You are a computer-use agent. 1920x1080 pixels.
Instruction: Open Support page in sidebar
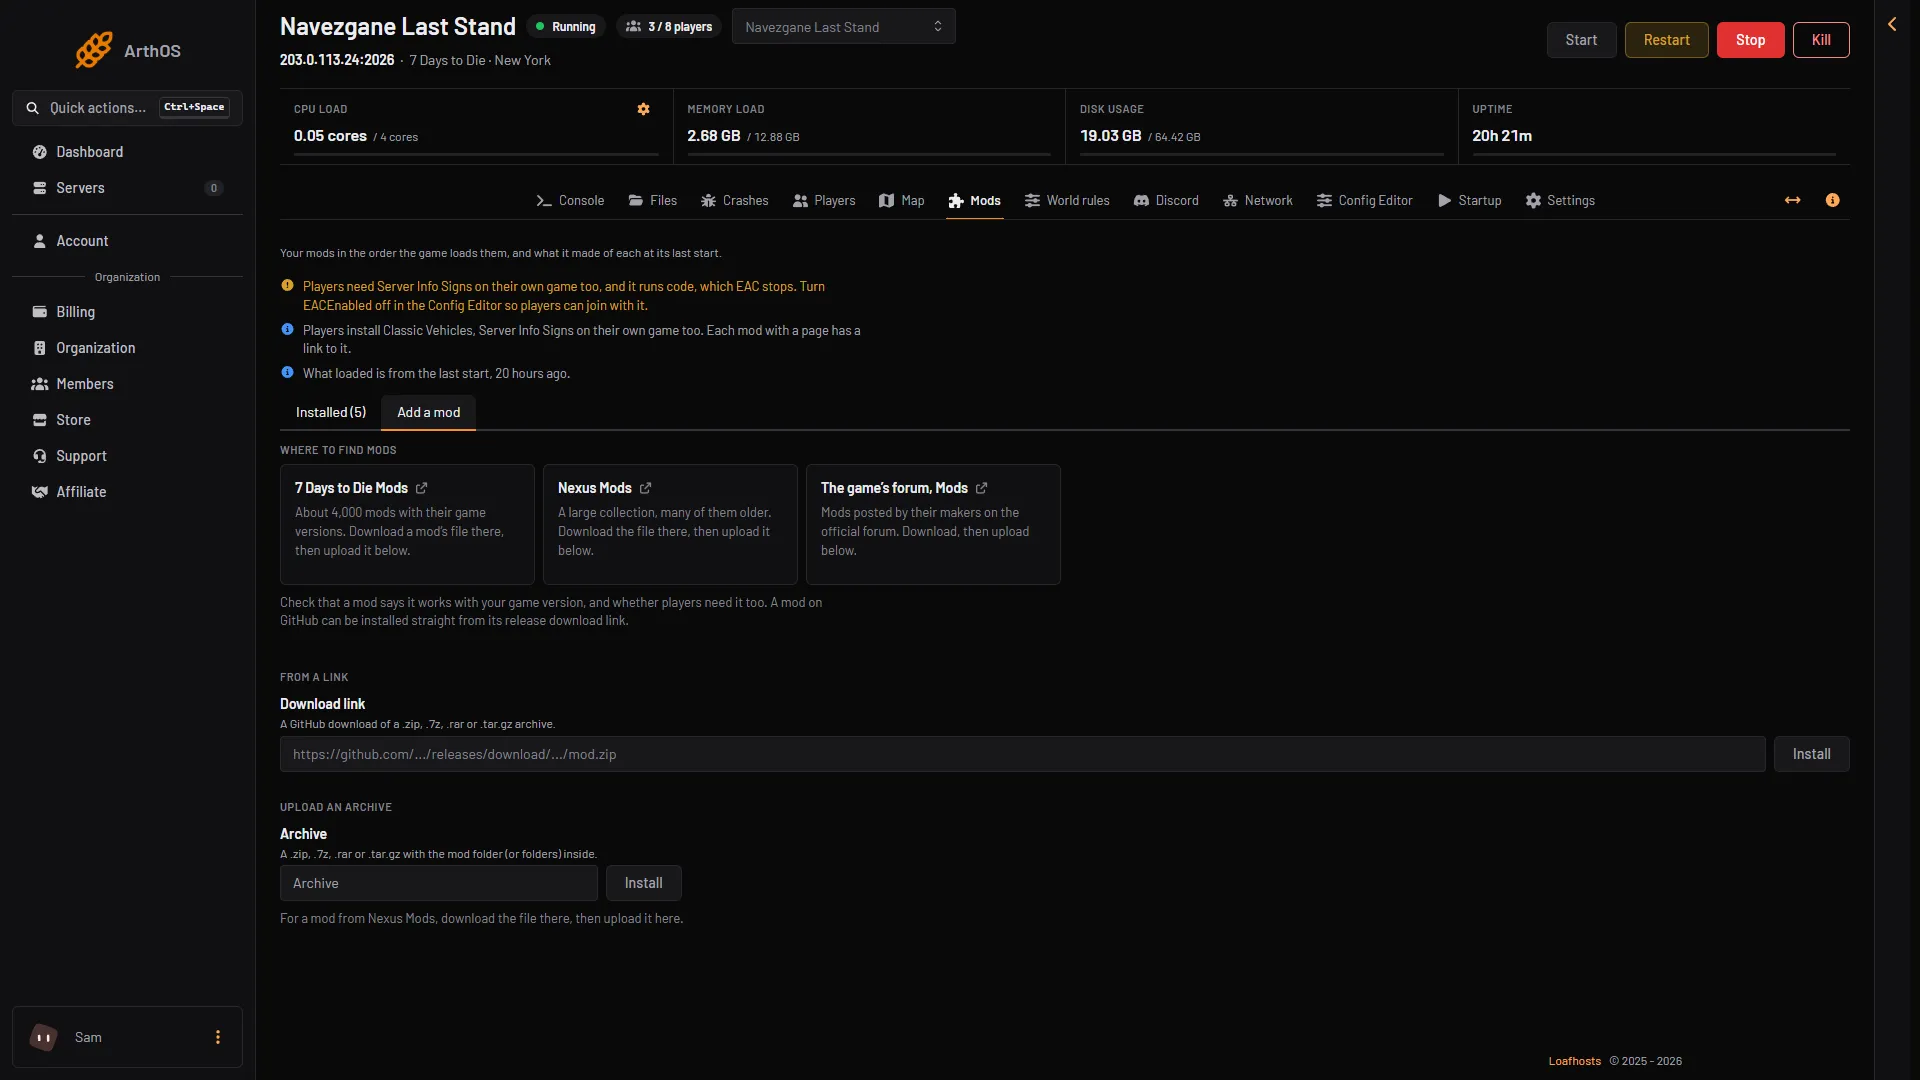tap(127, 456)
